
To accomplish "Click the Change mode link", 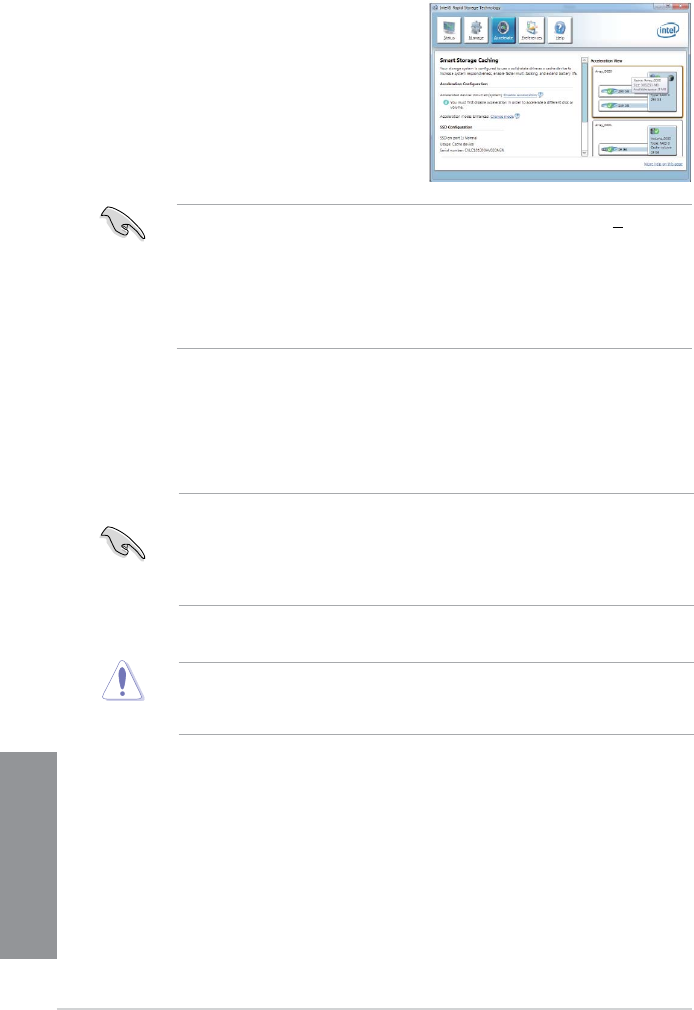I will (502, 117).
